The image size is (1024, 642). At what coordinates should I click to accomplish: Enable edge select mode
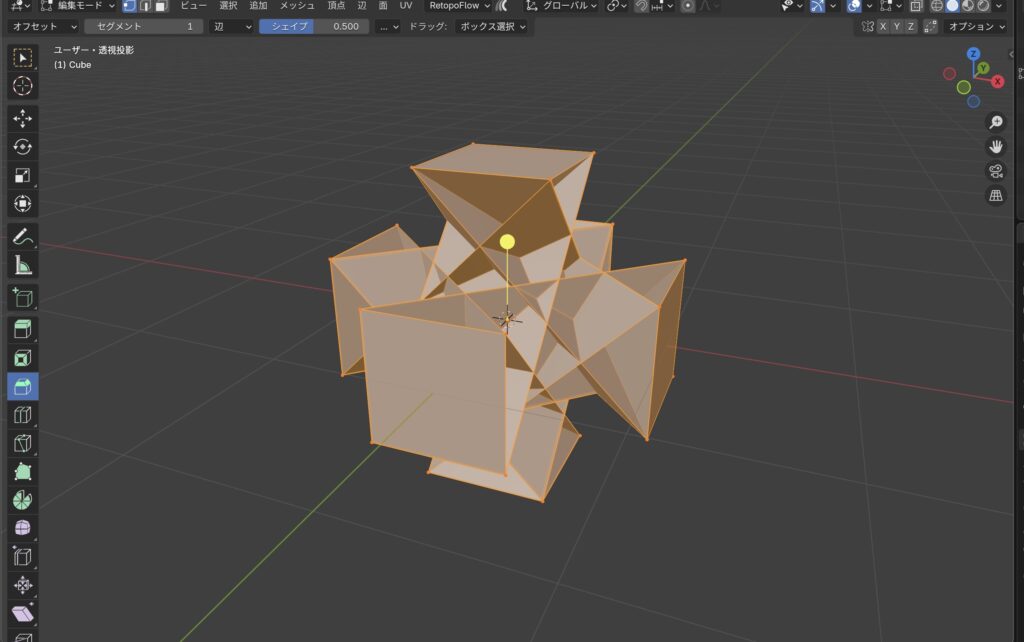click(x=145, y=6)
